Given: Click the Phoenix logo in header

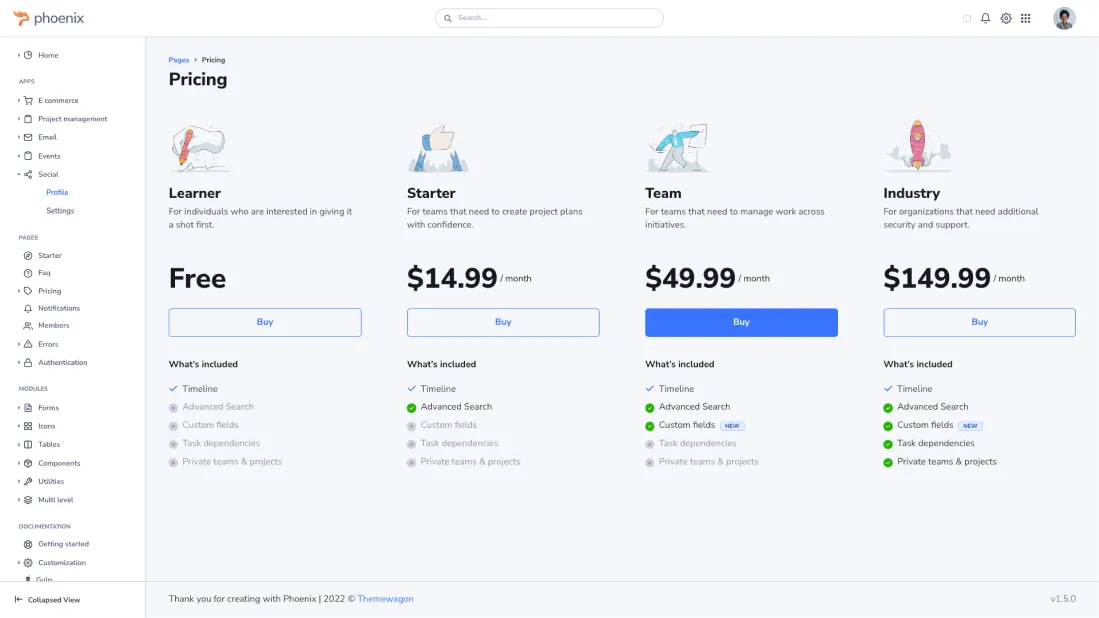Looking at the screenshot, I should (x=49, y=18).
